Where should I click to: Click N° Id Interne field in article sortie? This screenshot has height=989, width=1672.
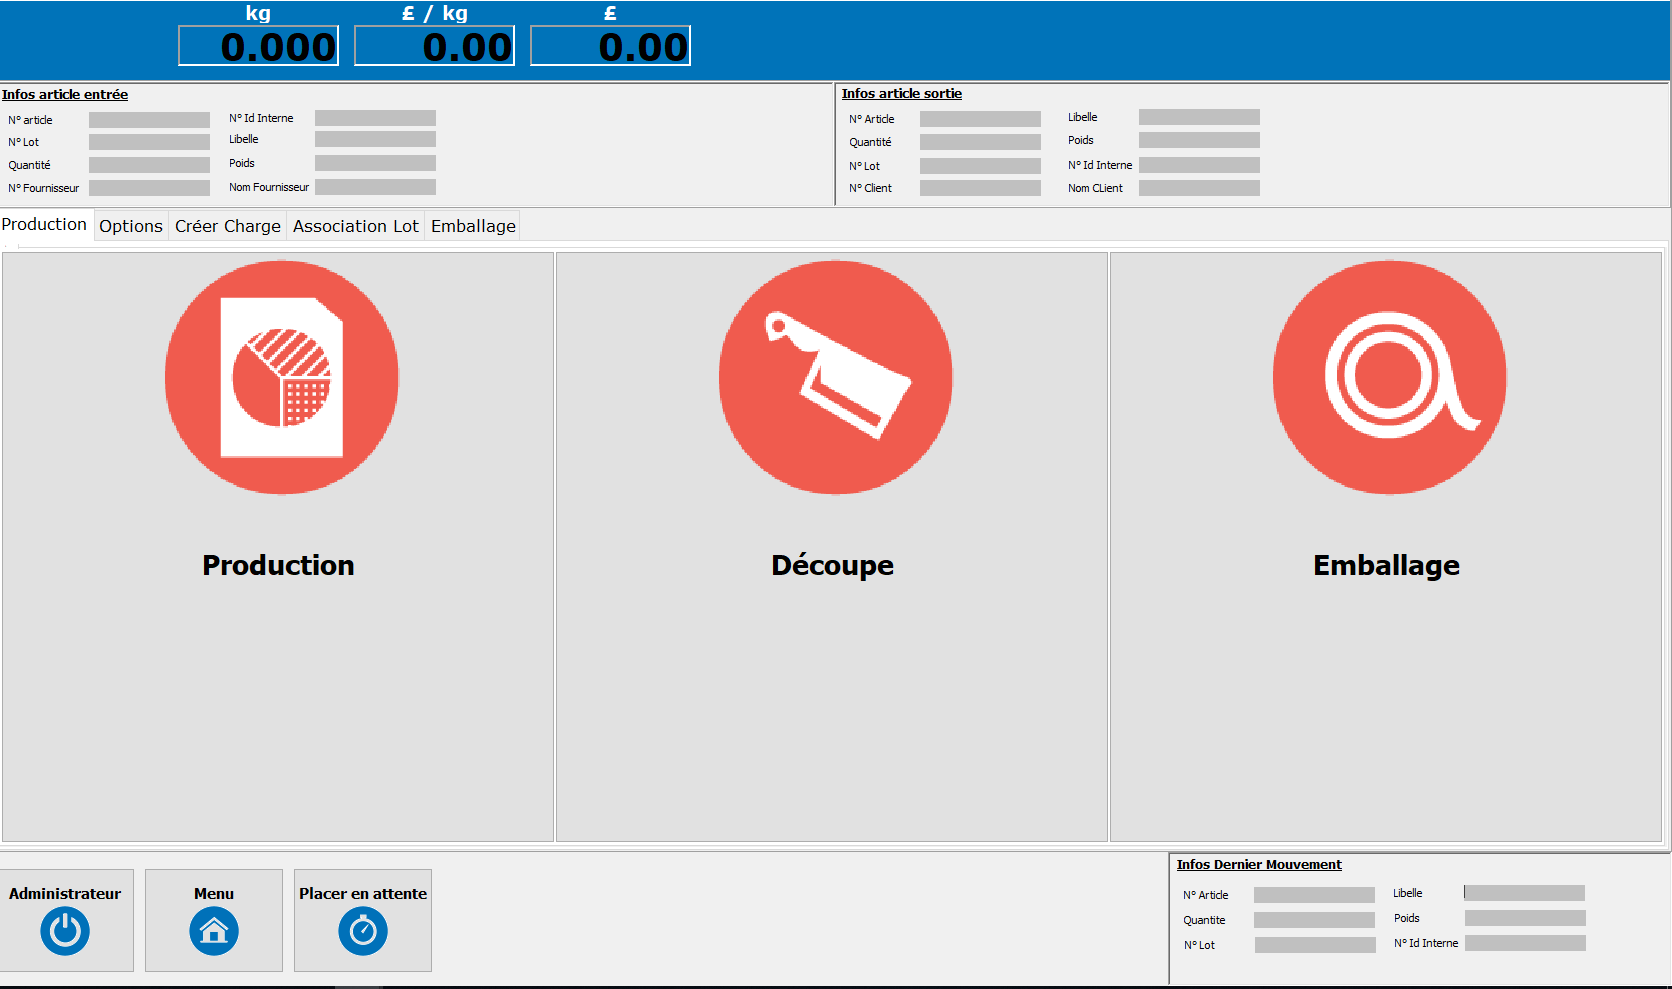pyautogui.click(x=1199, y=165)
